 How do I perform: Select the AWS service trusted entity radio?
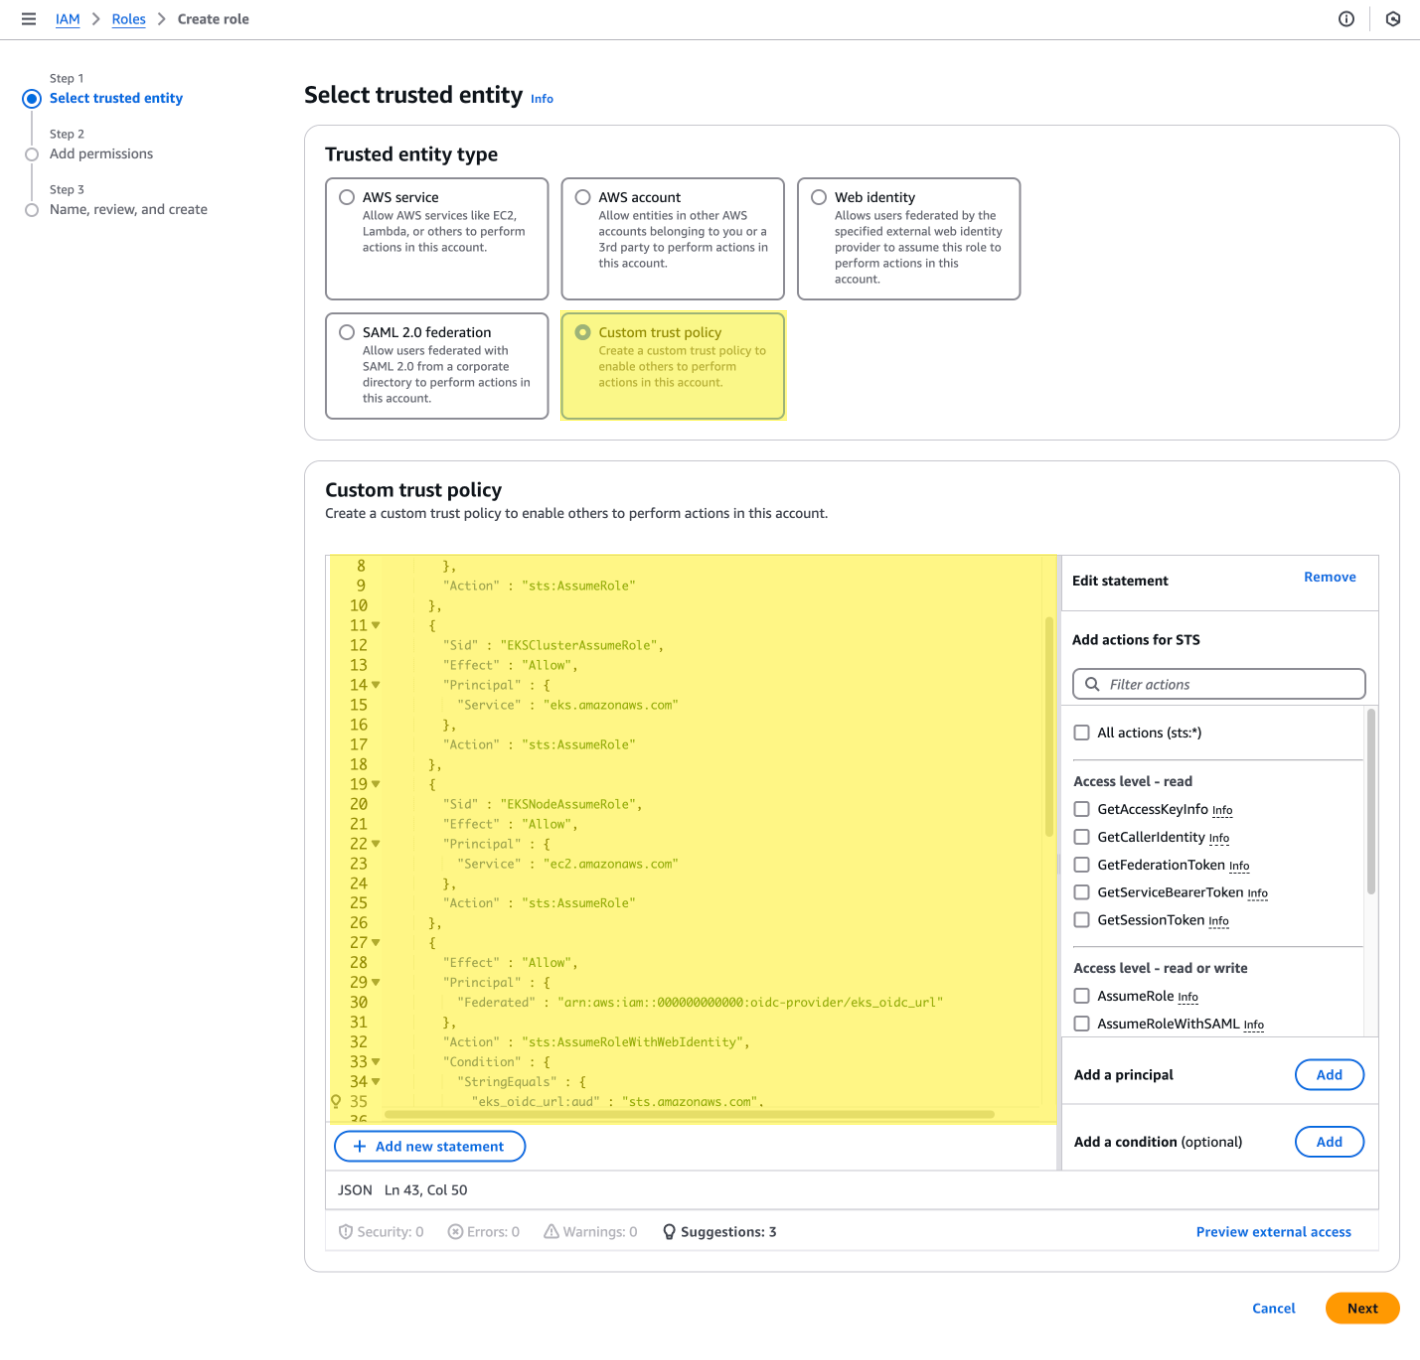click(347, 197)
